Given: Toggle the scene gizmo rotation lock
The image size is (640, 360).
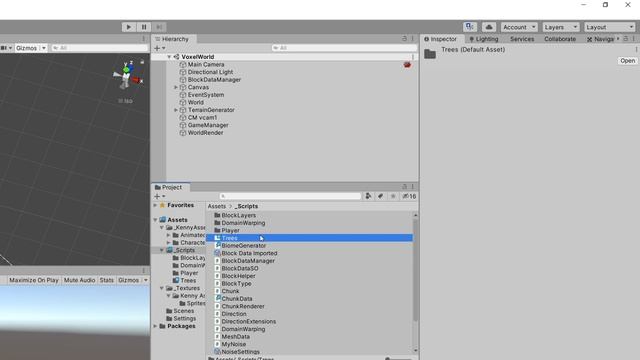Looking at the screenshot, I should [142, 62].
